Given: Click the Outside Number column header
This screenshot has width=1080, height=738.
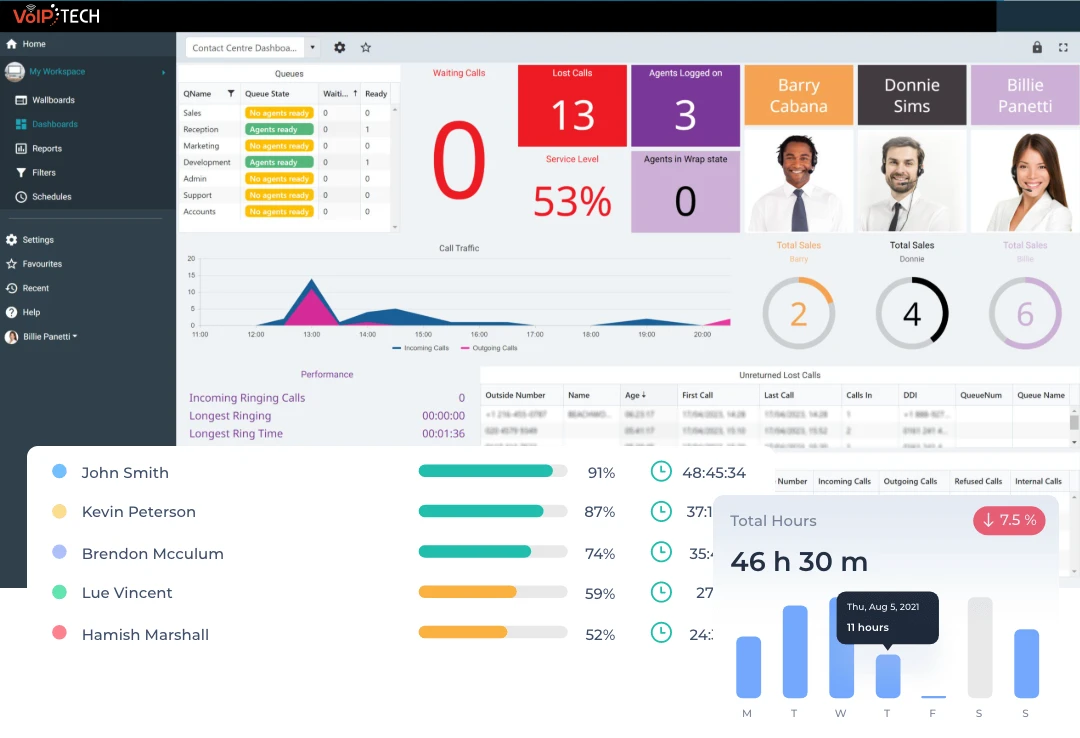Looking at the screenshot, I should 515,396.
